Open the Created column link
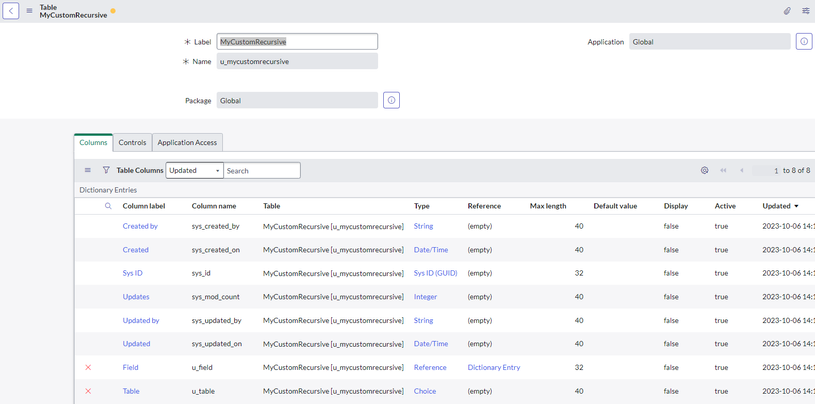This screenshot has height=404, width=815. point(136,250)
